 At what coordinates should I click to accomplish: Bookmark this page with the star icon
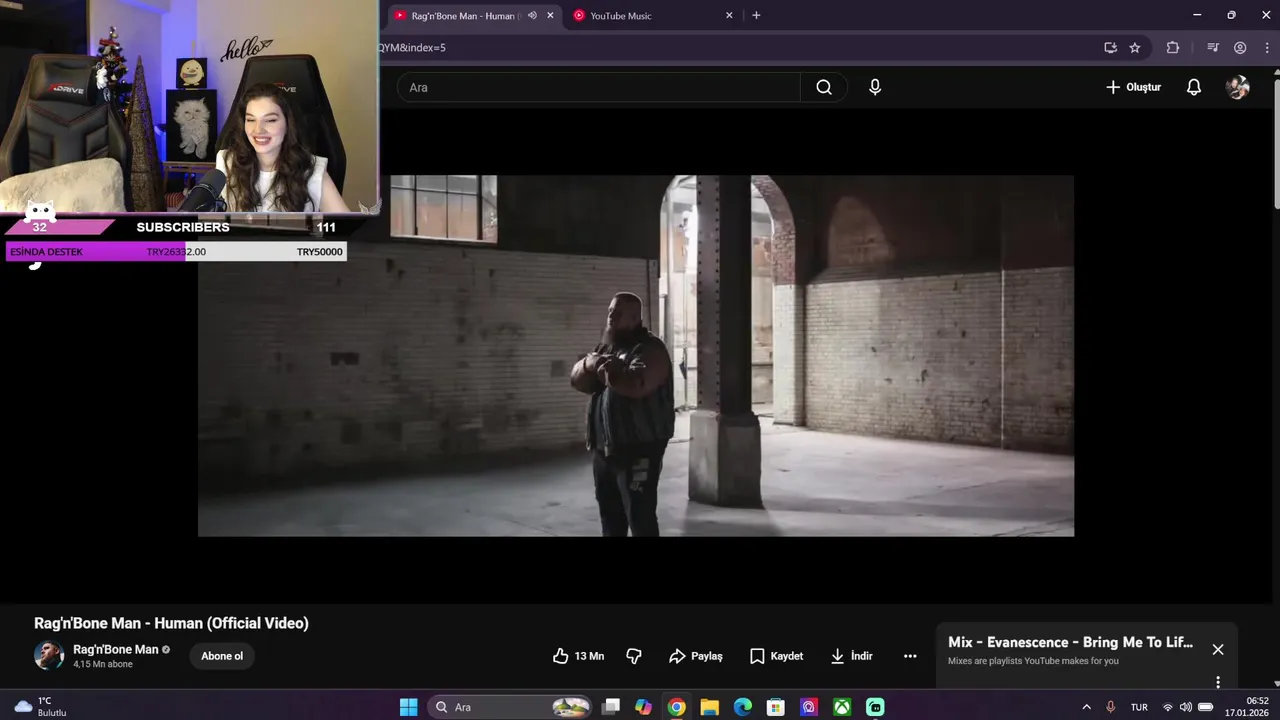[x=1135, y=47]
